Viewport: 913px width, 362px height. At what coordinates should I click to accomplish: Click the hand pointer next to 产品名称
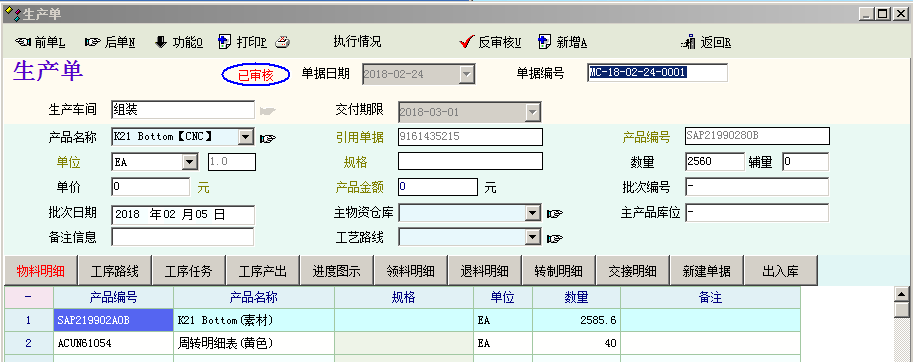[268, 138]
